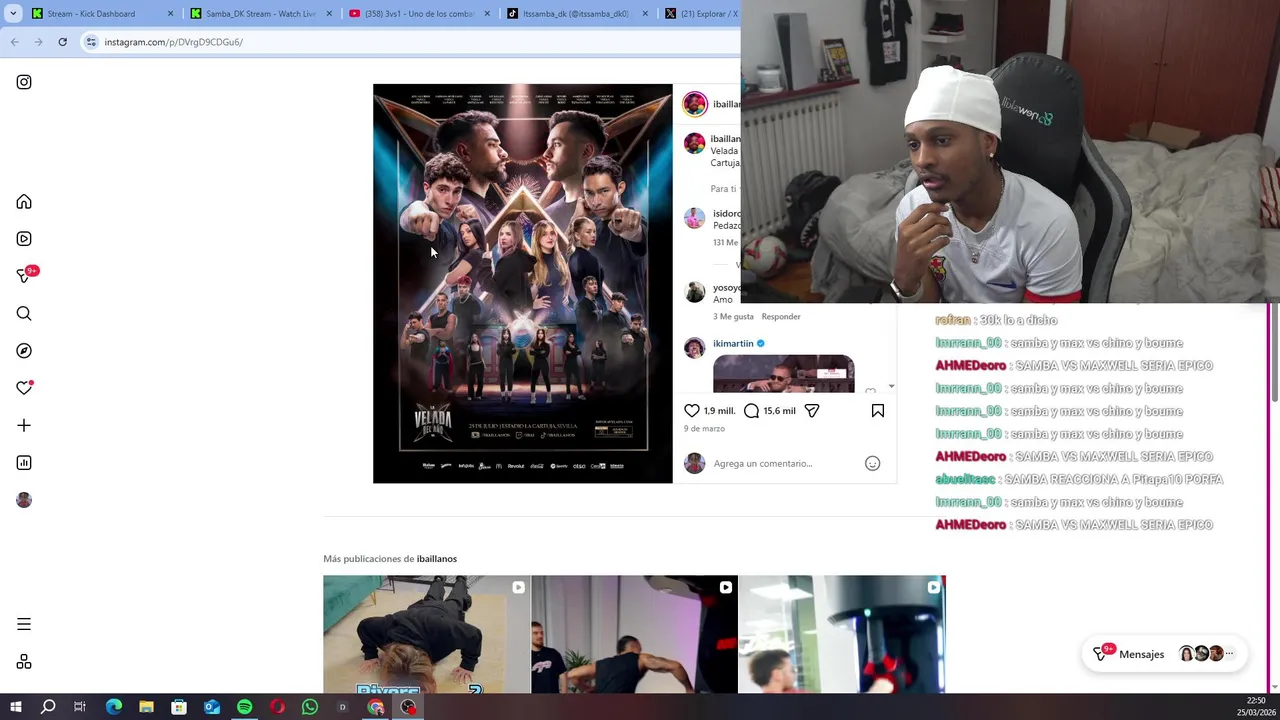Click 3 Me gusta on comment
Viewport: 1280px width, 720px height.
[733, 317]
